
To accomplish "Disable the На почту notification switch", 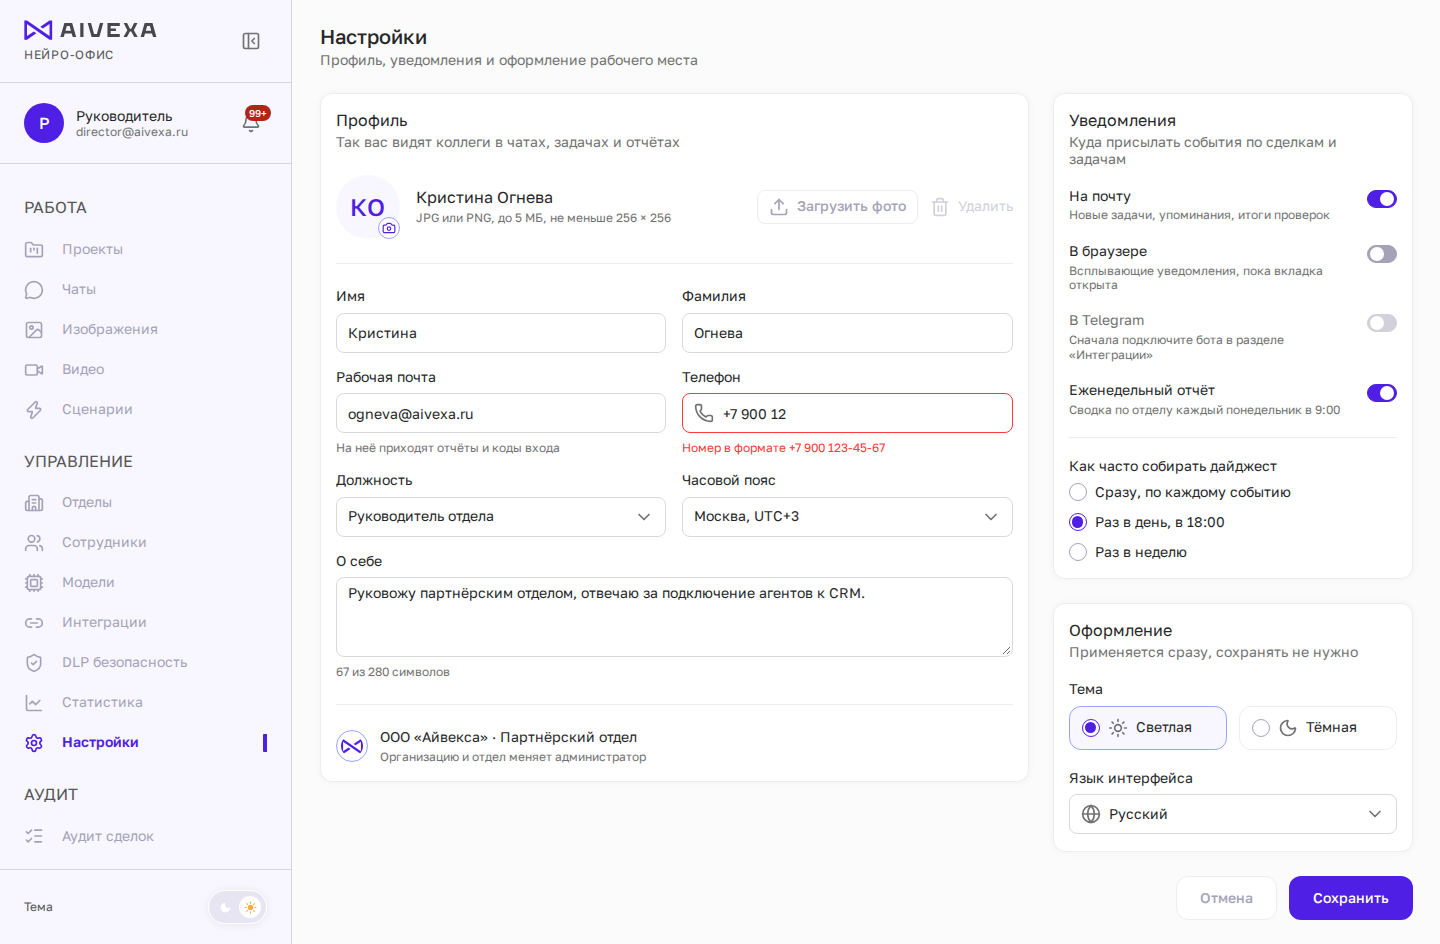I will pos(1382,199).
